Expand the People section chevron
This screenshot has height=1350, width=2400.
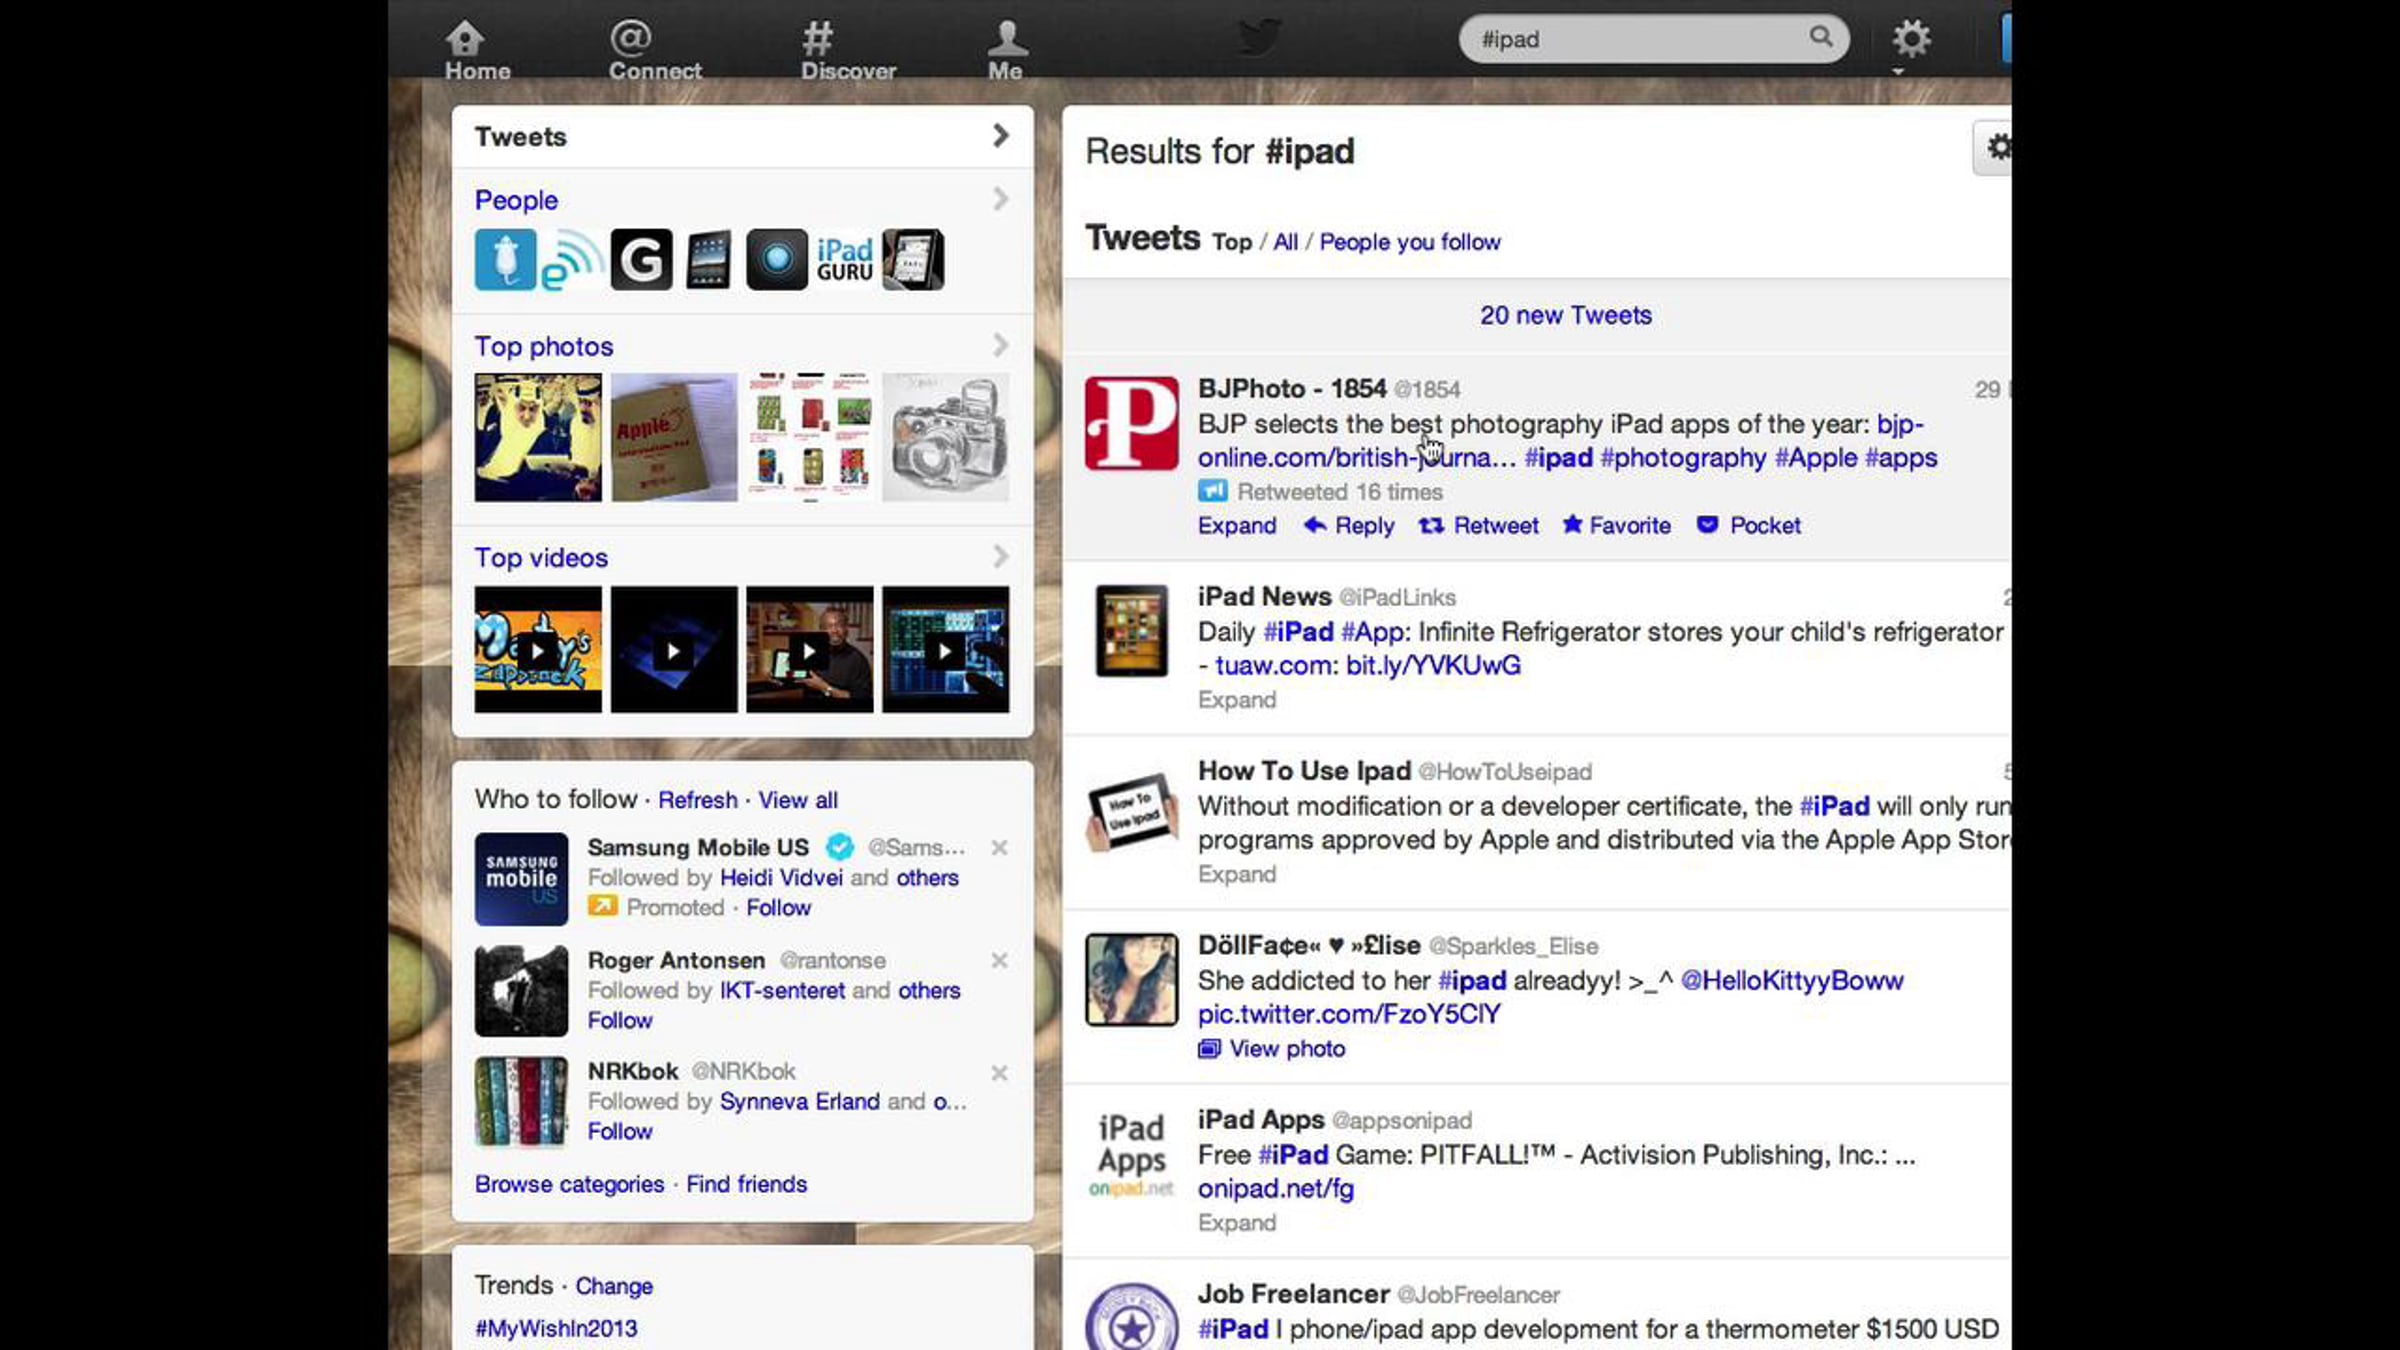tap(1000, 199)
